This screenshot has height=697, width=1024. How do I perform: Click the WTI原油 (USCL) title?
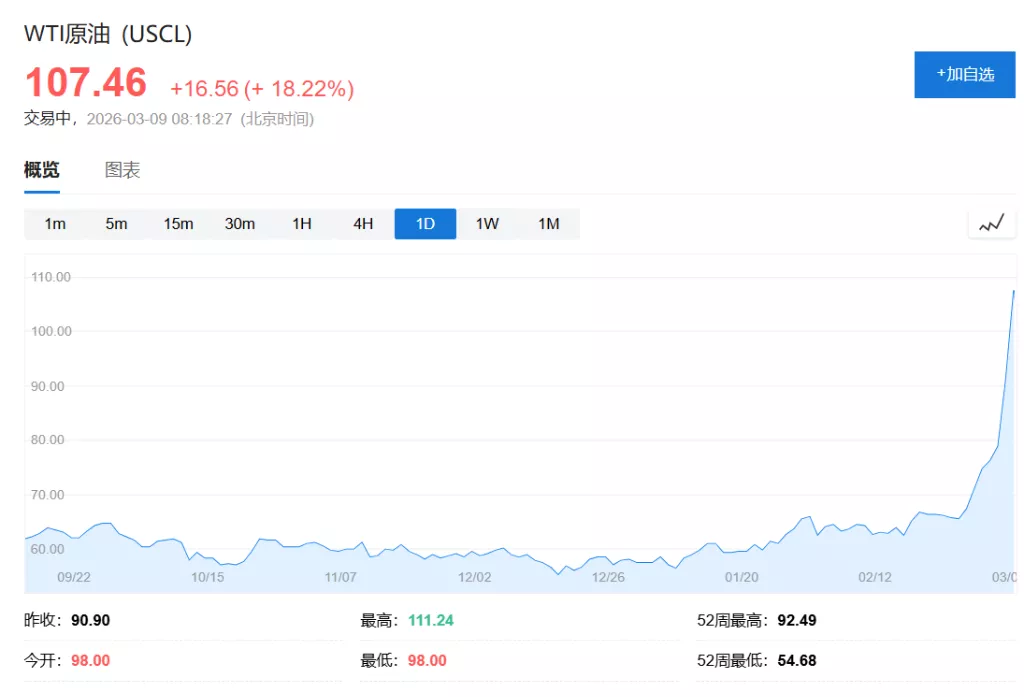point(108,34)
